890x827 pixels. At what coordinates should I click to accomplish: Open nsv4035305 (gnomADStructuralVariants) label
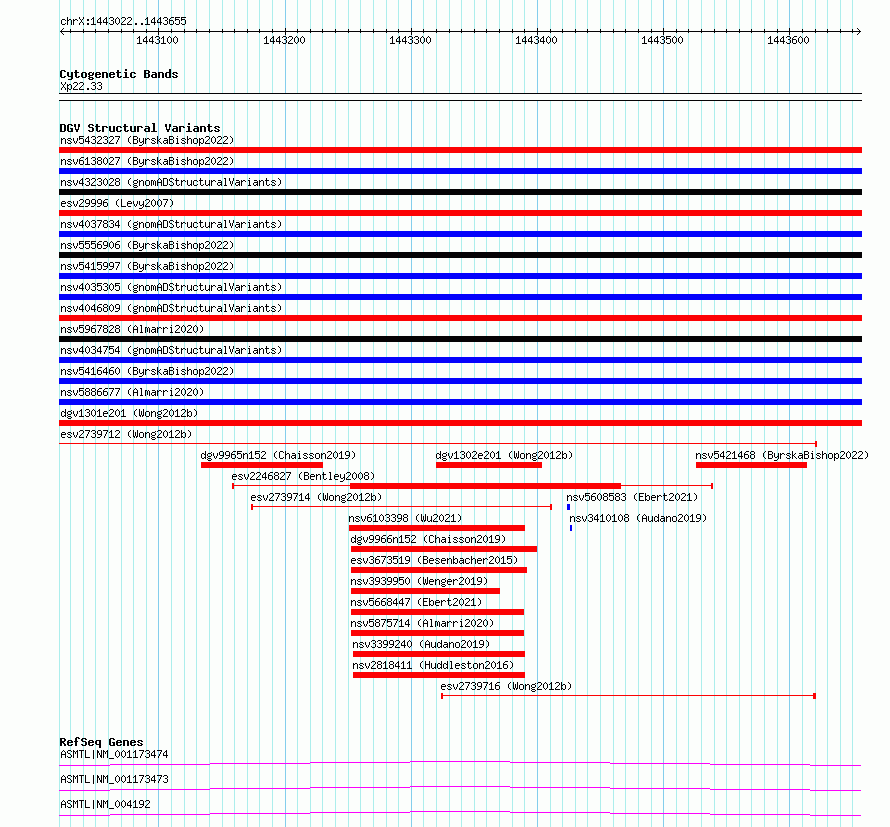pos(171,287)
